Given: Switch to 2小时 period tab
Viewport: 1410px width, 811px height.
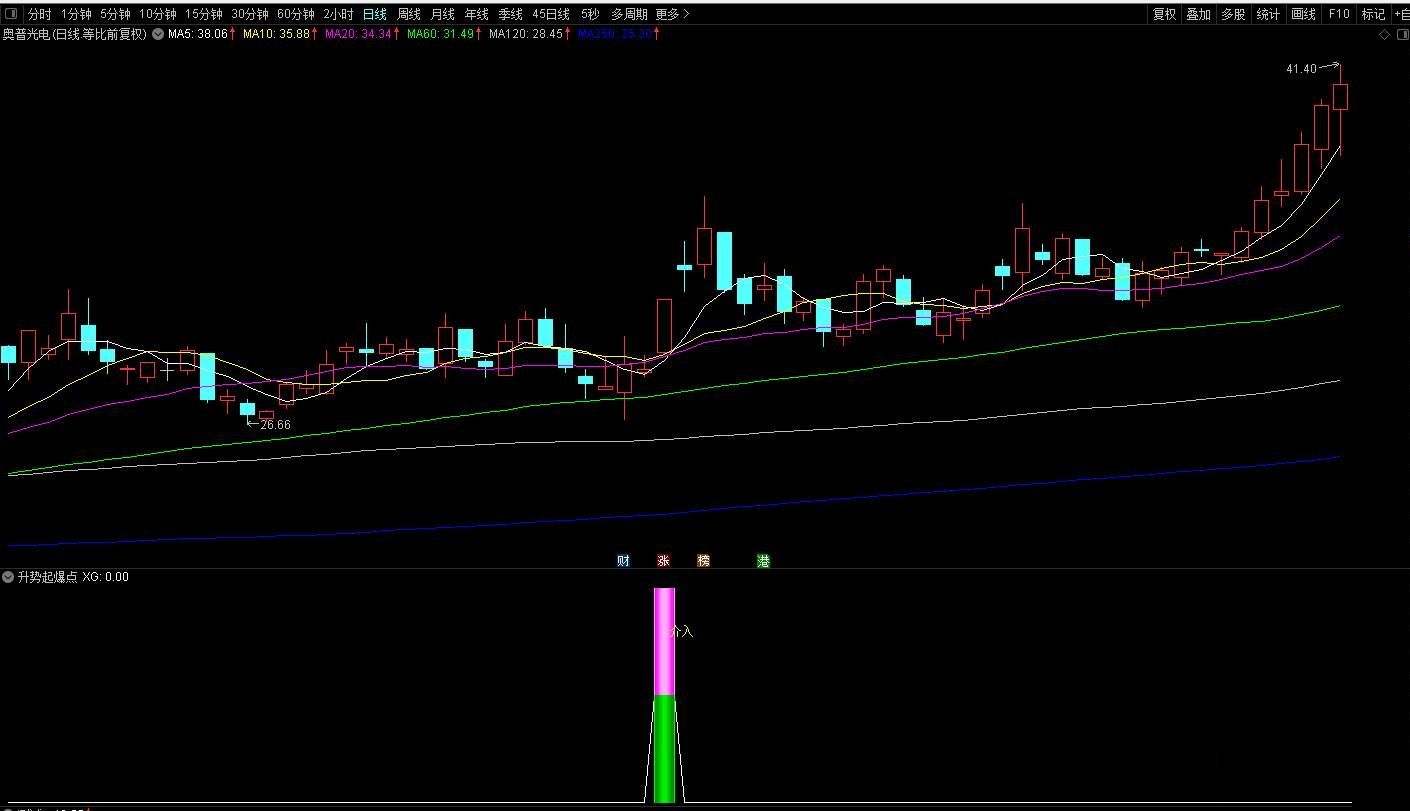Looking at the screenshot, I should pyautogui.click(x=338, y=14).
